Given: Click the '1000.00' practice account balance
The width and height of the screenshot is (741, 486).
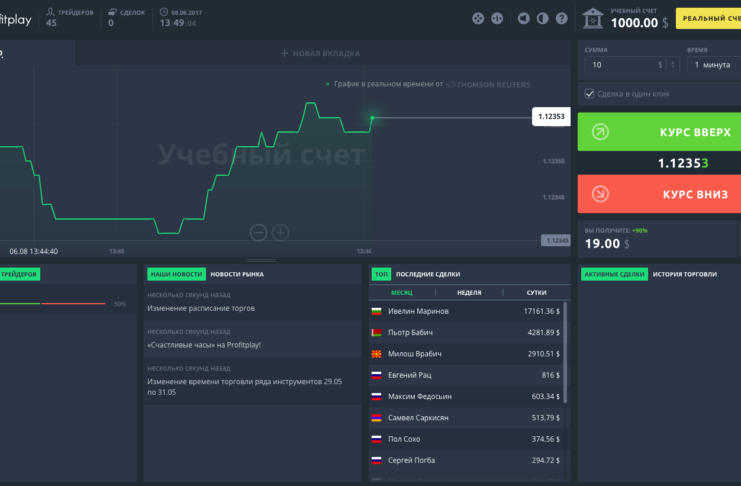Looking at the screenshot, I should [634, 23].
